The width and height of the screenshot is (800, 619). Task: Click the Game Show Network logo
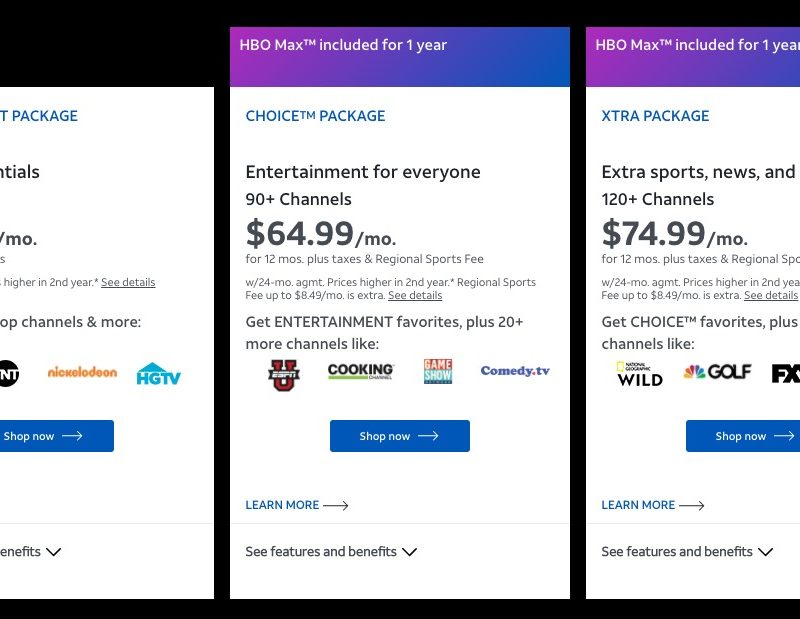[438, 372]
